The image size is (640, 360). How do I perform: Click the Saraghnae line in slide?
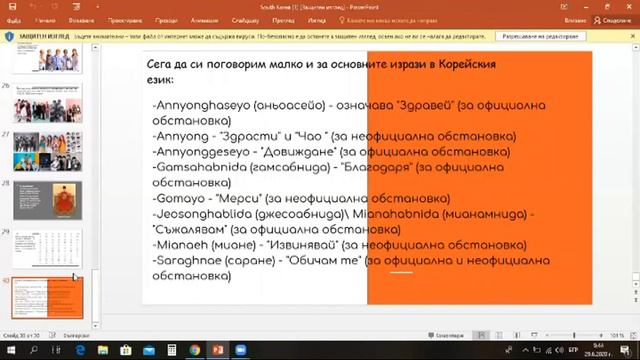[x=351, y=268]
